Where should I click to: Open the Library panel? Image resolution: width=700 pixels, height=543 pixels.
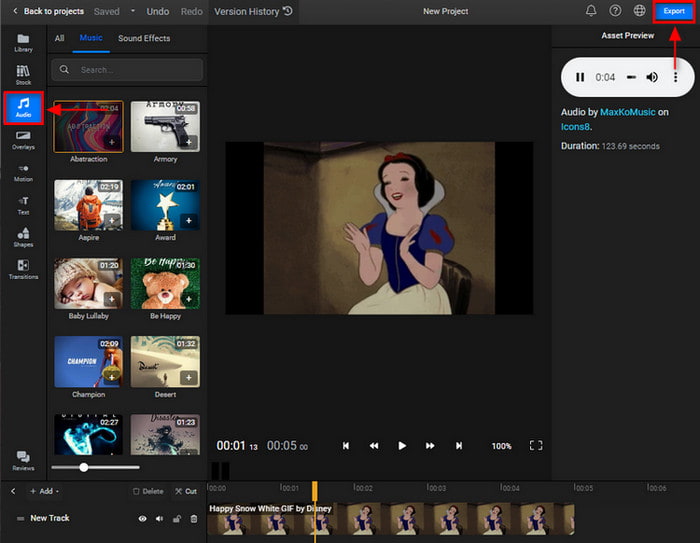tap(23, 43)
